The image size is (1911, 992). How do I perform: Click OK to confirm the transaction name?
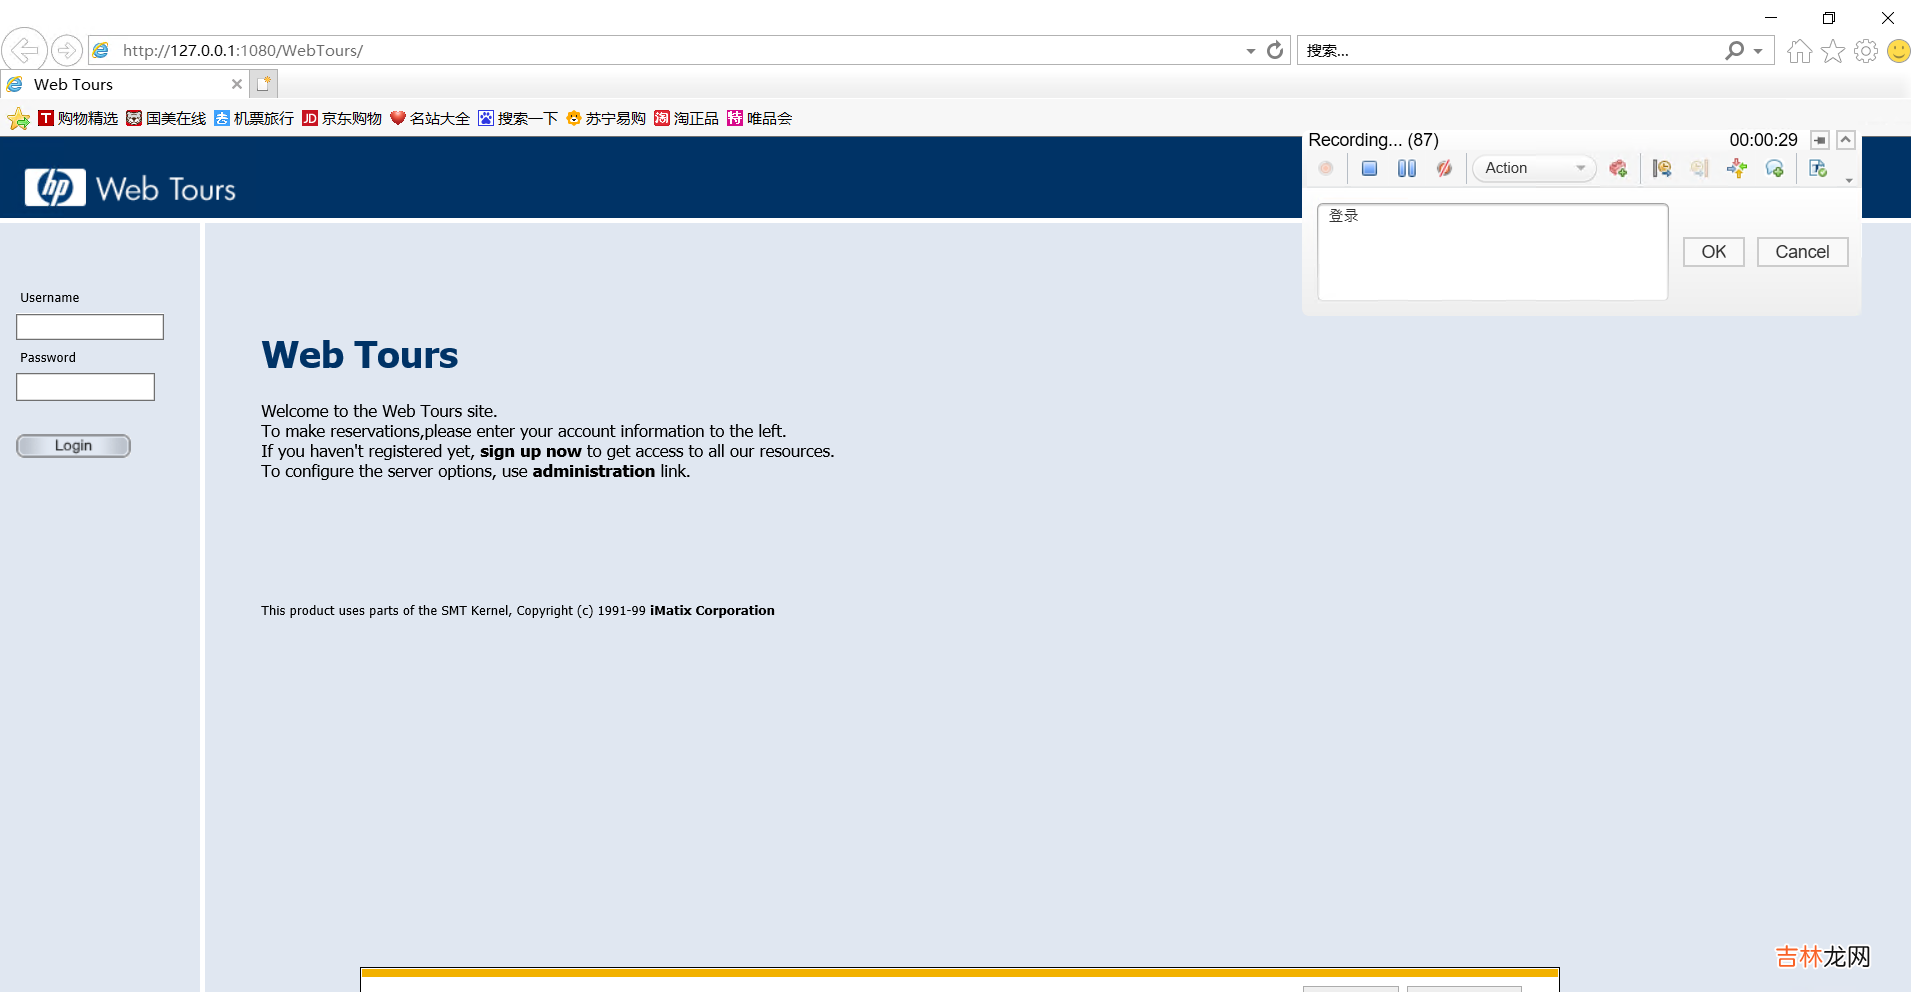[x=1713, y=252]
